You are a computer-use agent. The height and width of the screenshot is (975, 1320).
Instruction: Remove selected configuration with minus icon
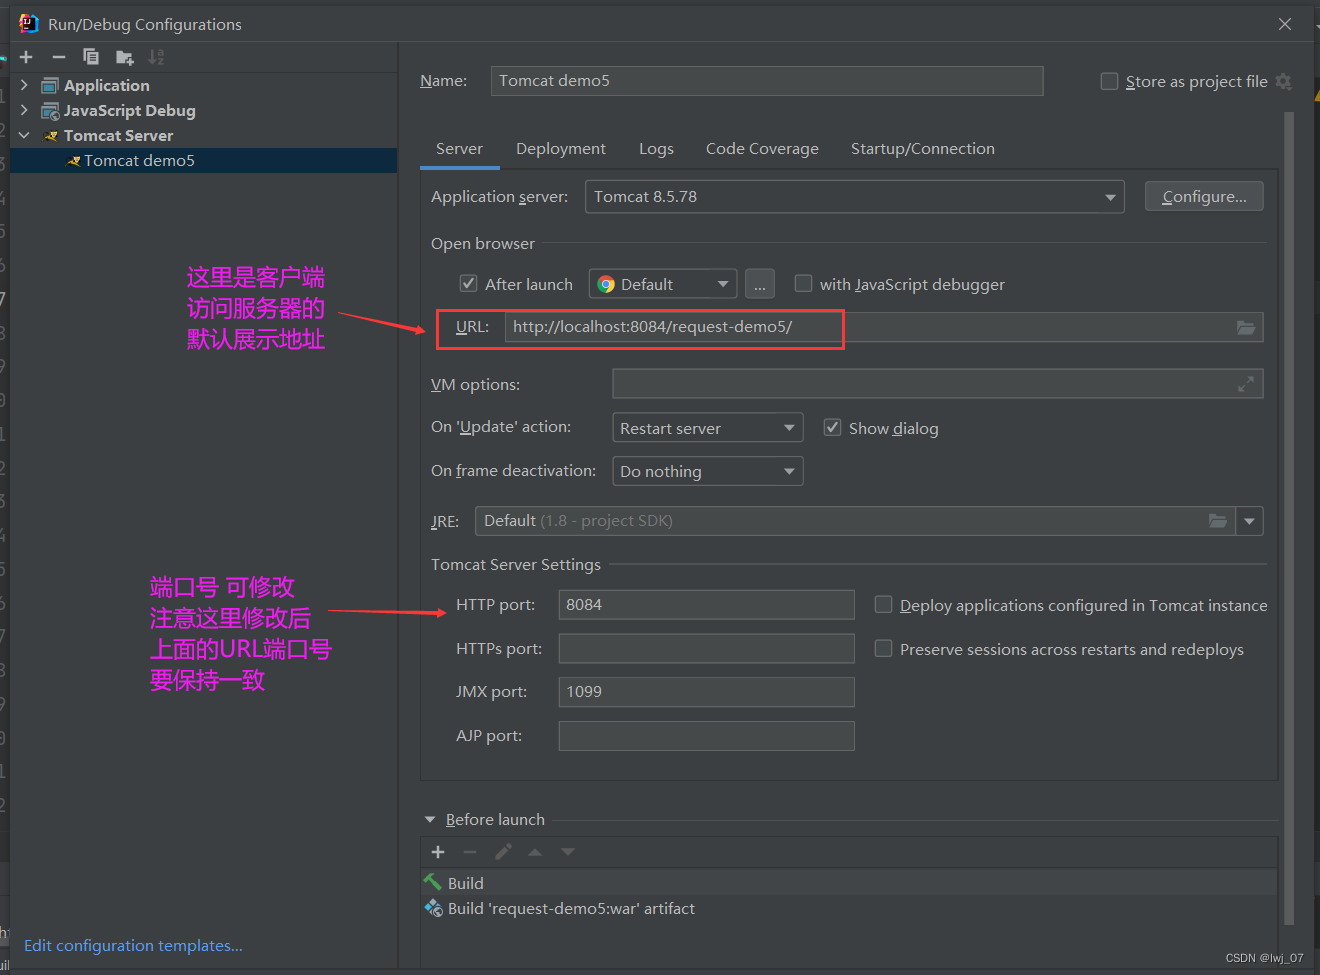(x=59, y=57)
